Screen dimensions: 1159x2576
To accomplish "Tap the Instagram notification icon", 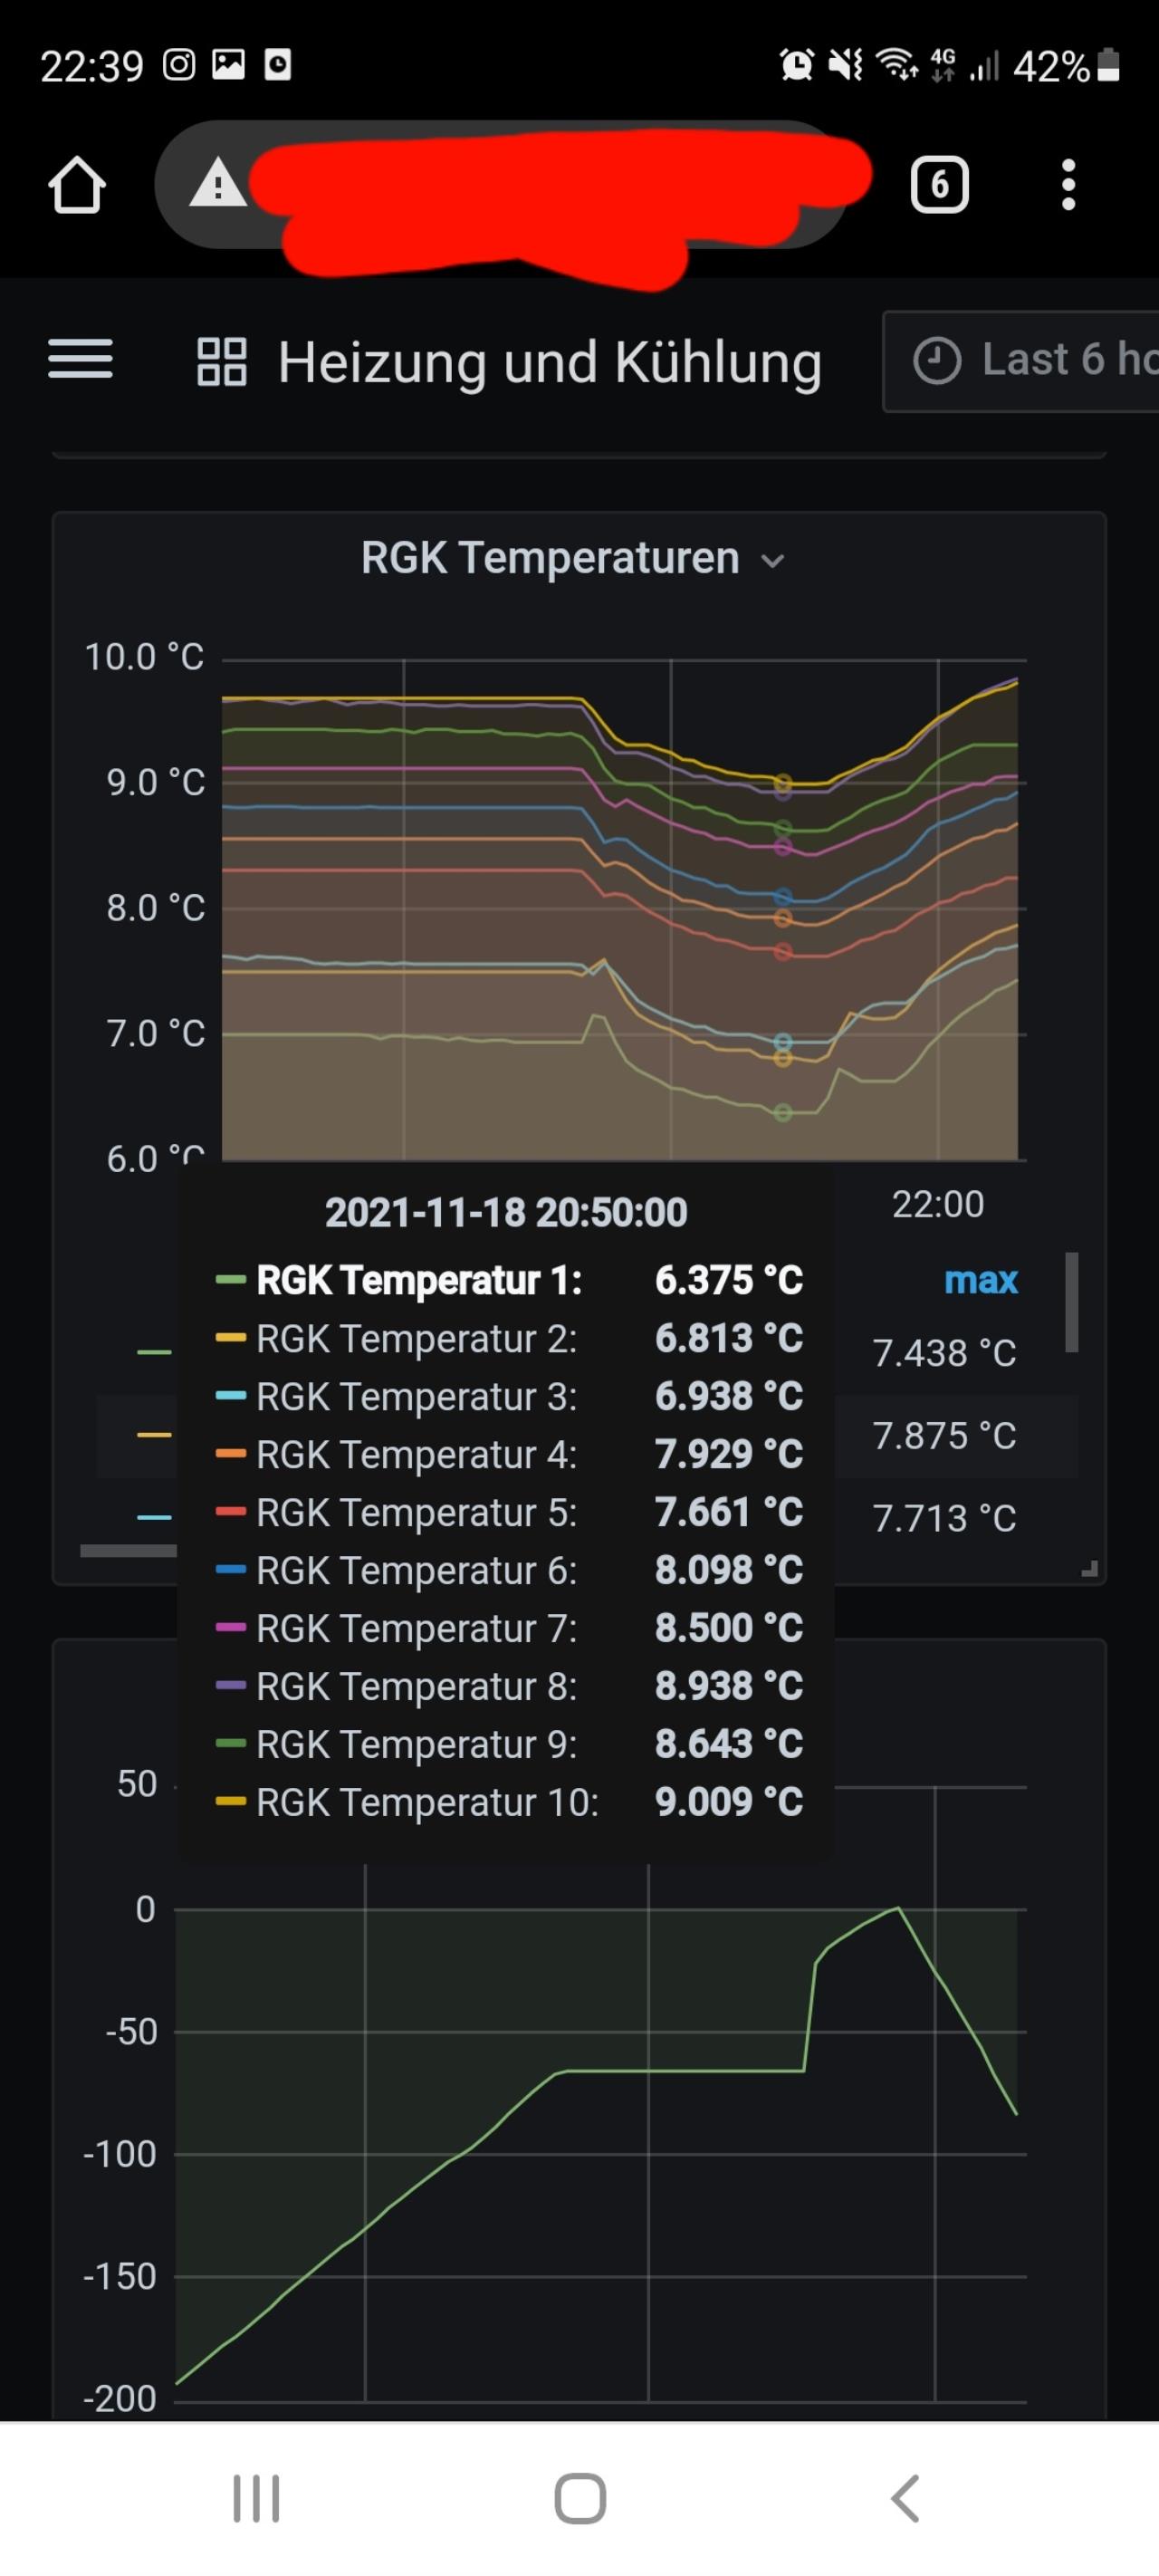I will coord(179,65).
